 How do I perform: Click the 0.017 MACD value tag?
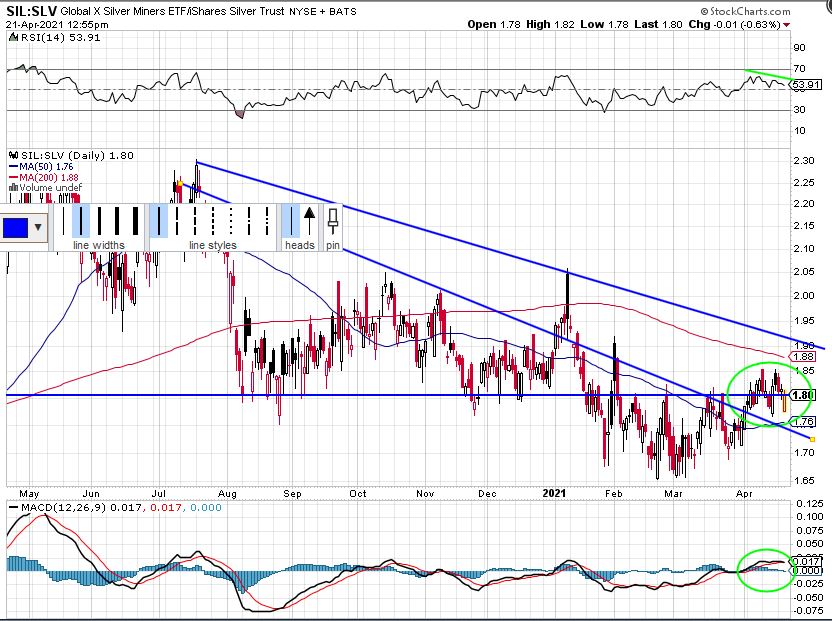coord(806,561)
